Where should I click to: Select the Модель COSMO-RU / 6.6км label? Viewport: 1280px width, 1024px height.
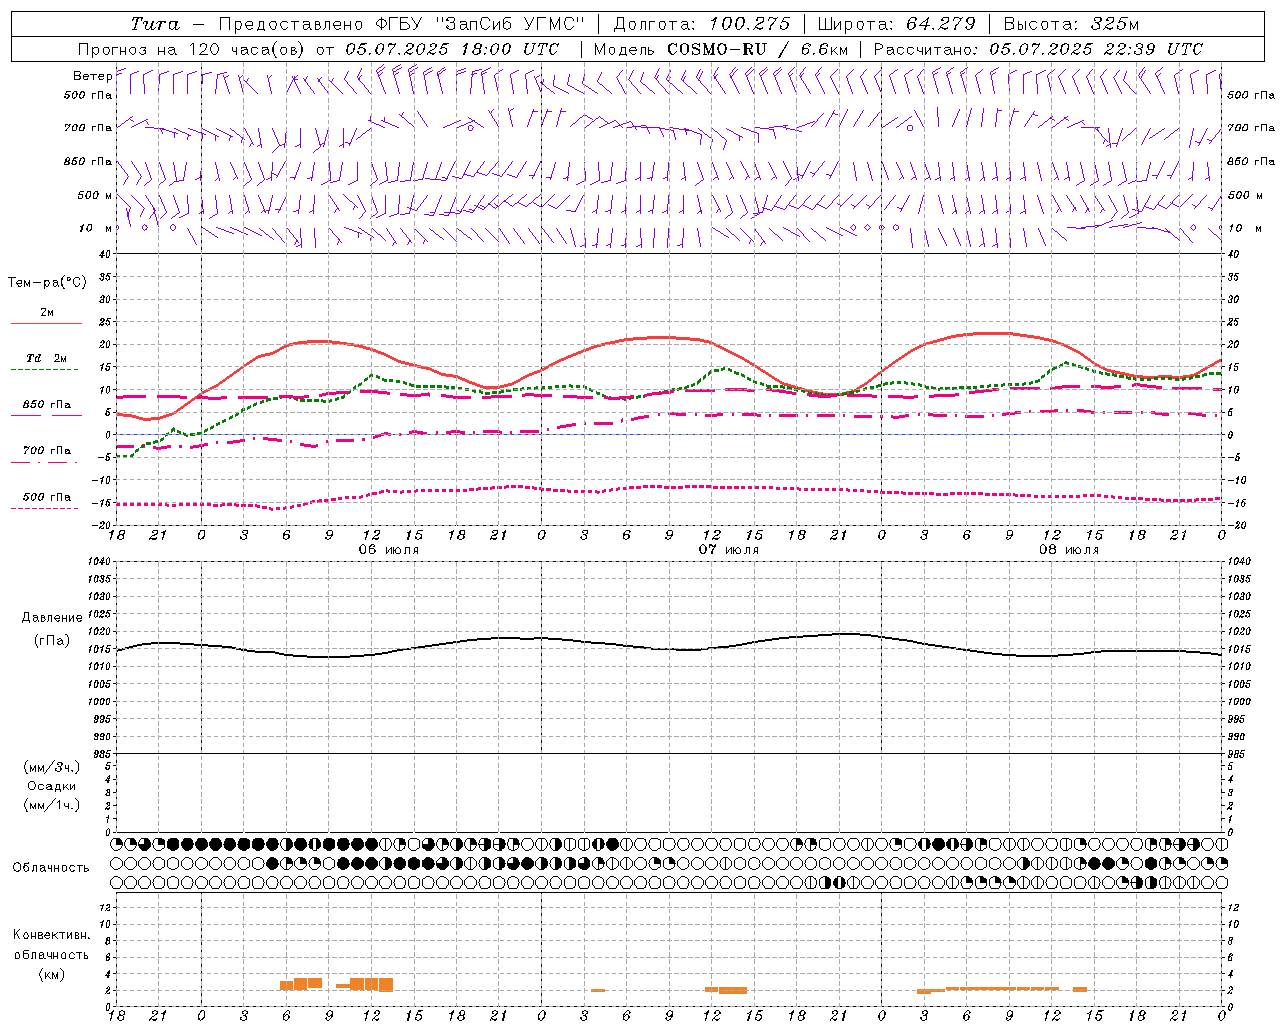tap(721, 49)
